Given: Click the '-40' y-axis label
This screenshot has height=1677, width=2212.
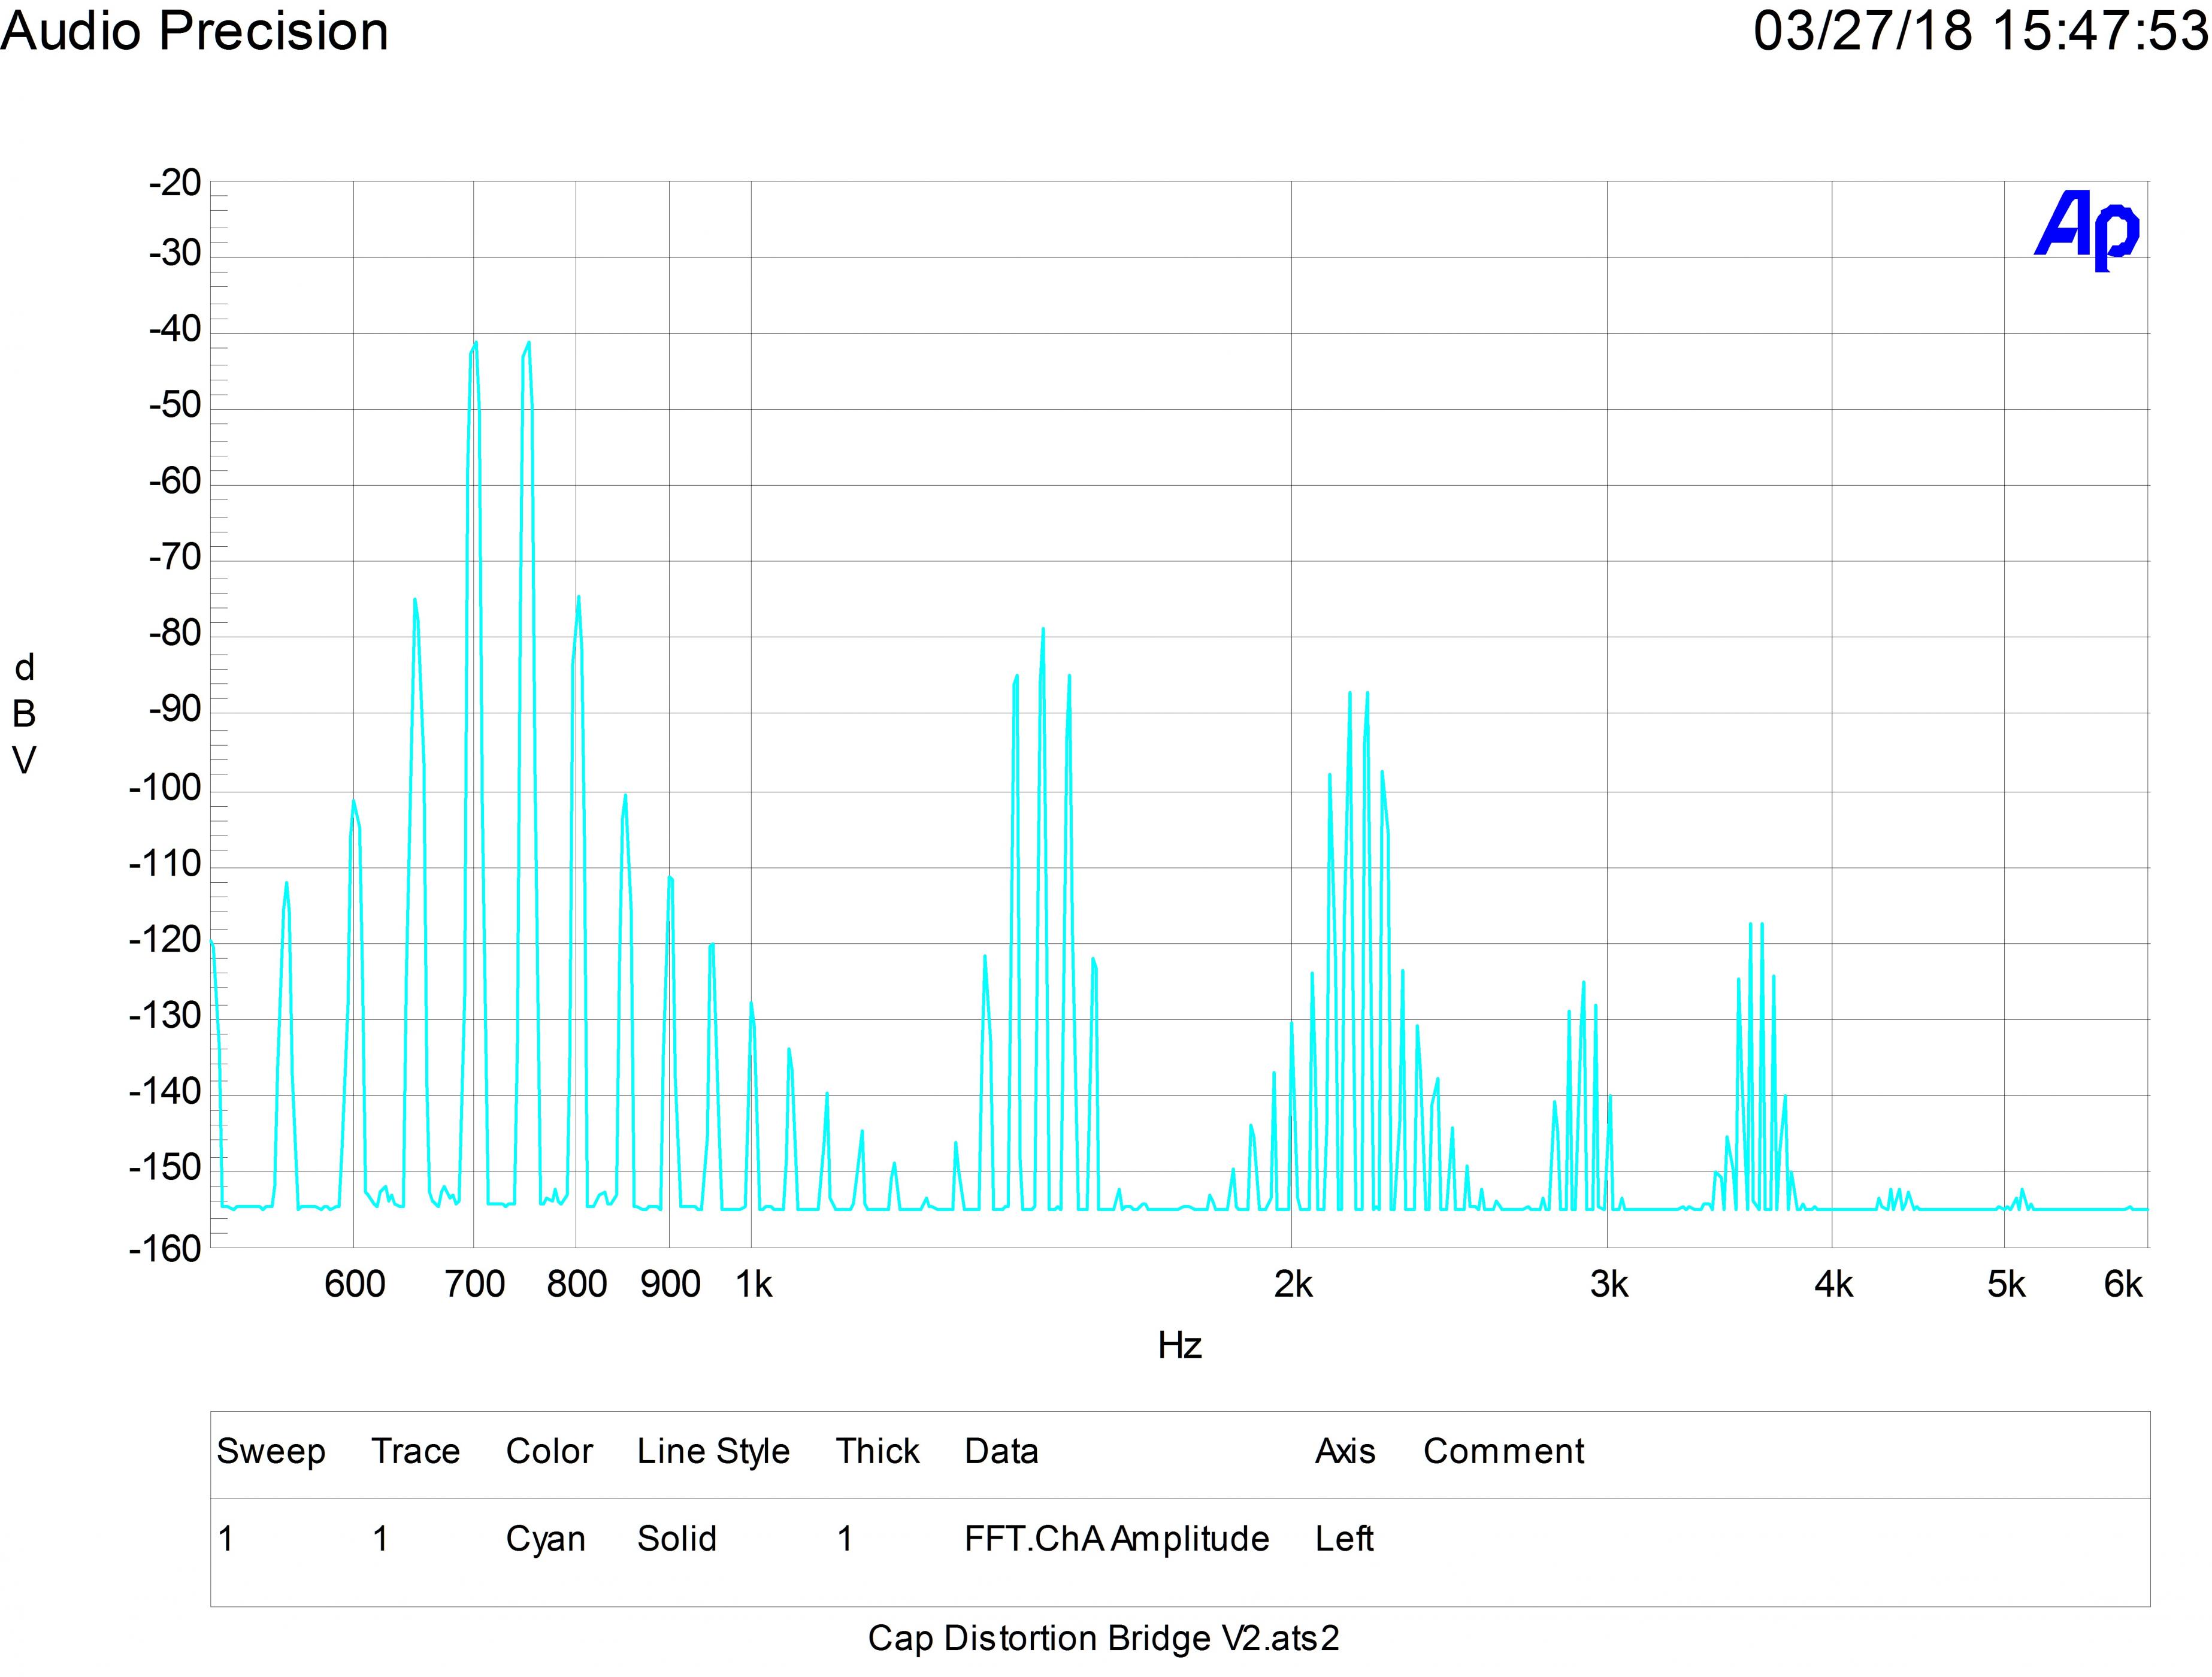Looking at the screenshot, I should (175, 328).
